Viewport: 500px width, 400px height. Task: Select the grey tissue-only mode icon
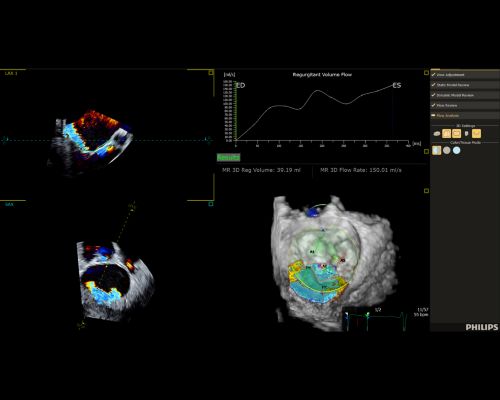pos(447,150)
